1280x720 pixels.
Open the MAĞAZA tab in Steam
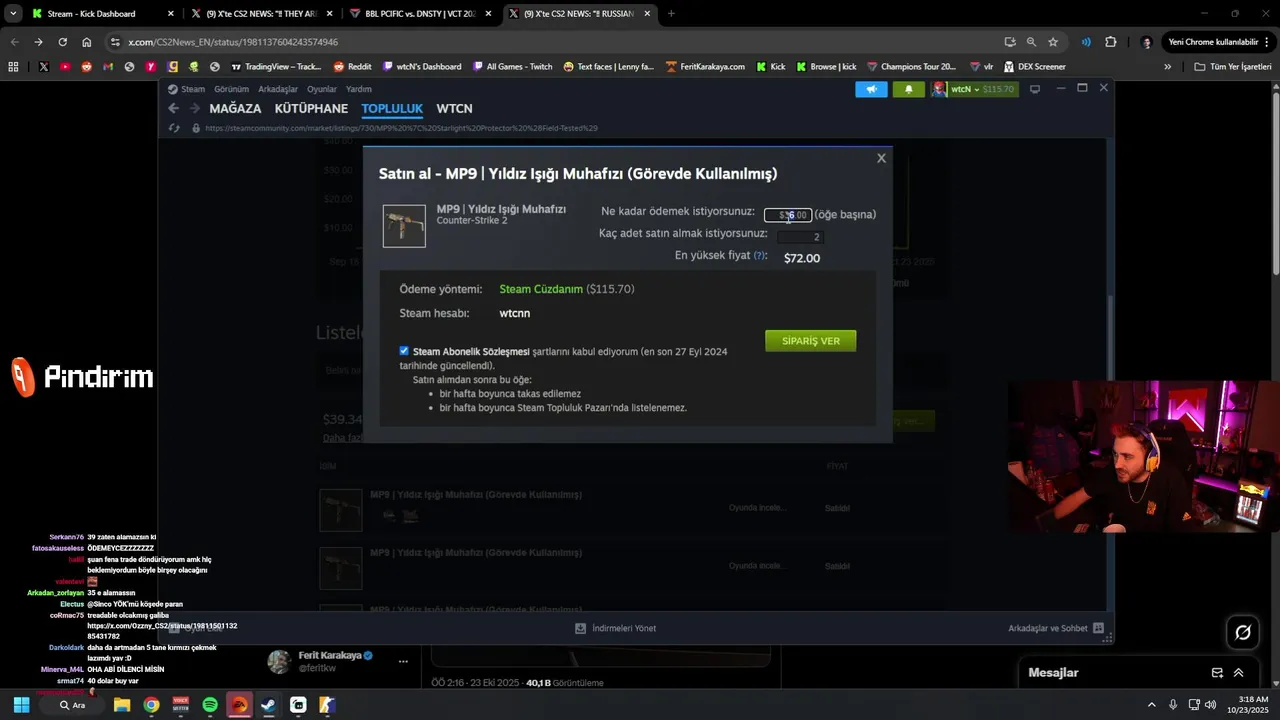click(x=235, y=108)
